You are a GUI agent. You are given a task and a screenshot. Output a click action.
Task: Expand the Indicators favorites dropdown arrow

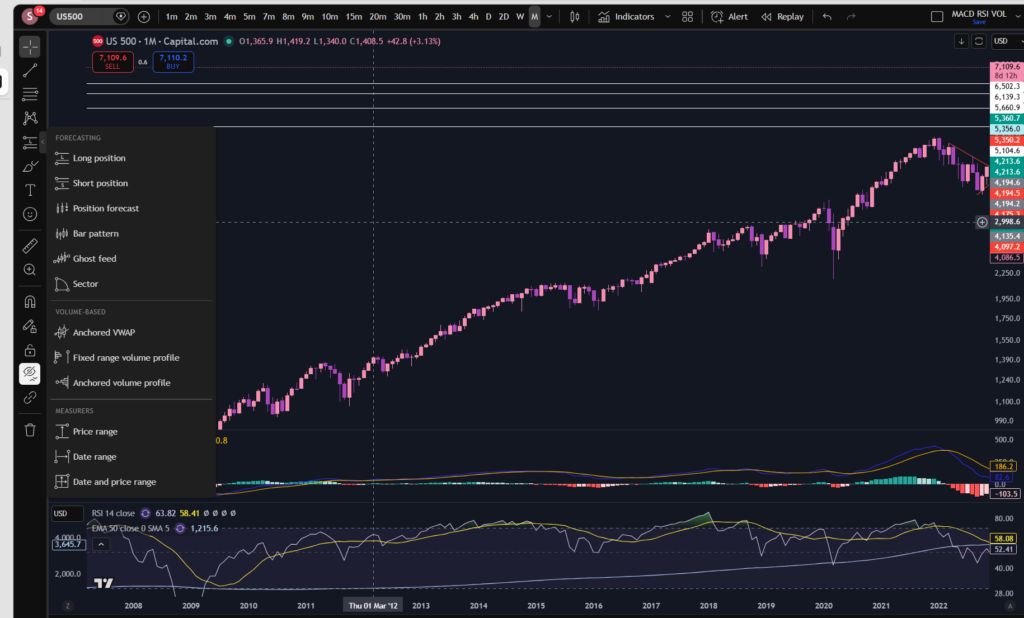(x=667, y=16)
